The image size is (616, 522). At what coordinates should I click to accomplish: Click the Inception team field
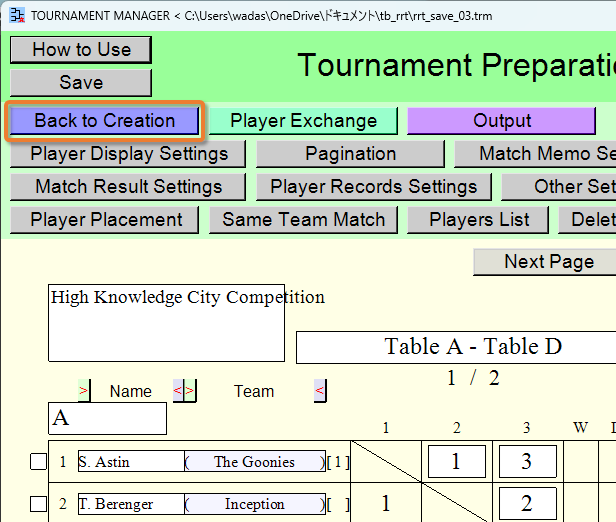255,504
